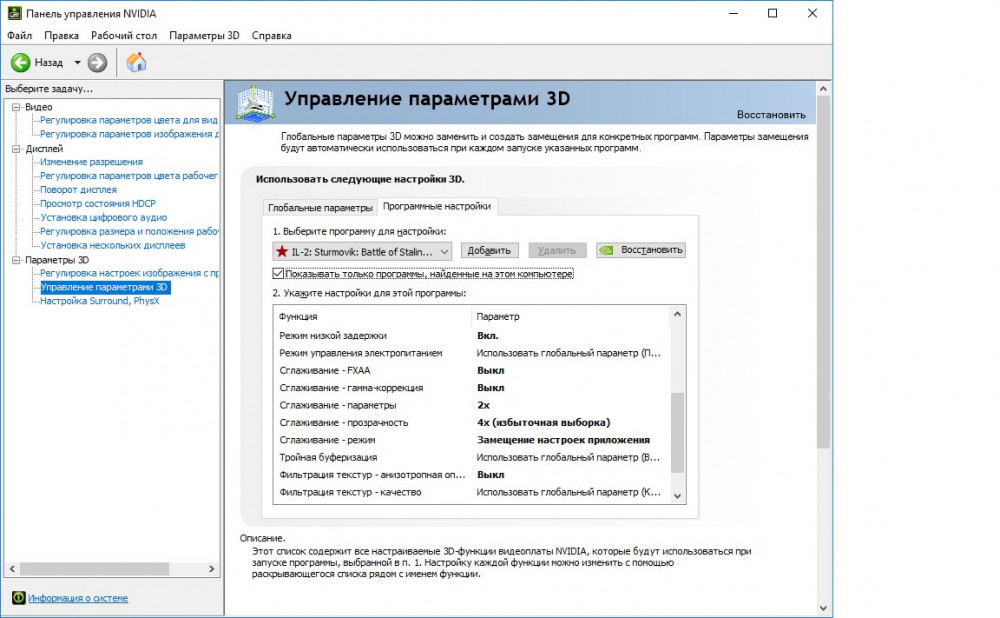Image resolution: width=1000 pixels, height=618 pixels.
Task: Select Тройная буферизация row
Action: pyautogui.click(x=471, y=457)
